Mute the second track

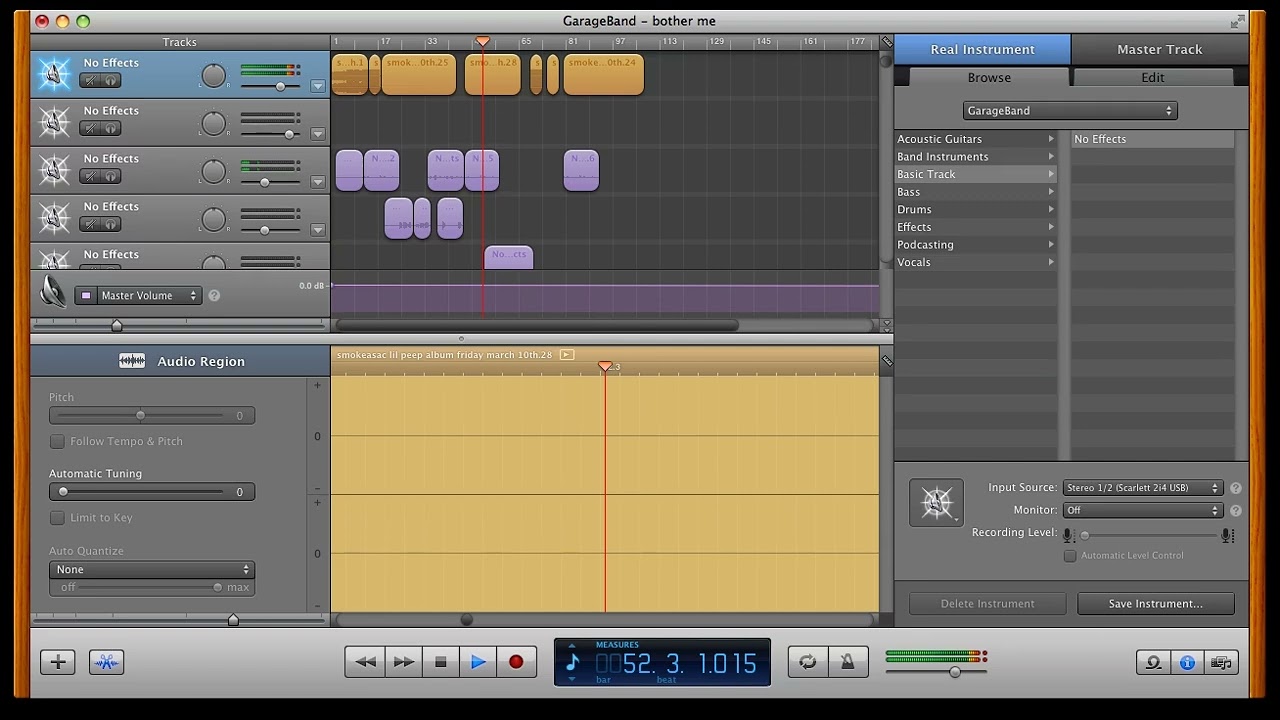tap(90, 128)
